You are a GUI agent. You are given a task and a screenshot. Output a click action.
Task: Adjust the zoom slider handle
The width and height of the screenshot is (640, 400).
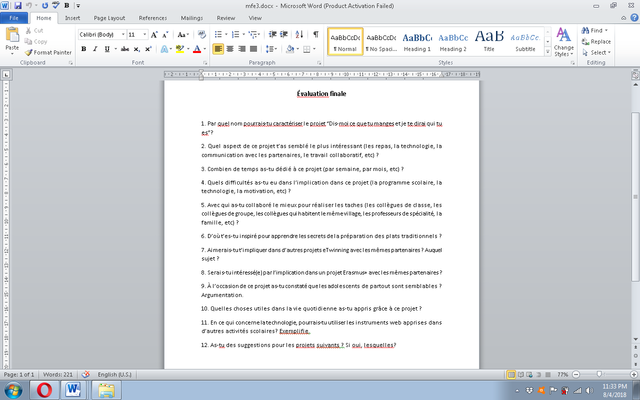pyautogui.click(x=599, y=374)
